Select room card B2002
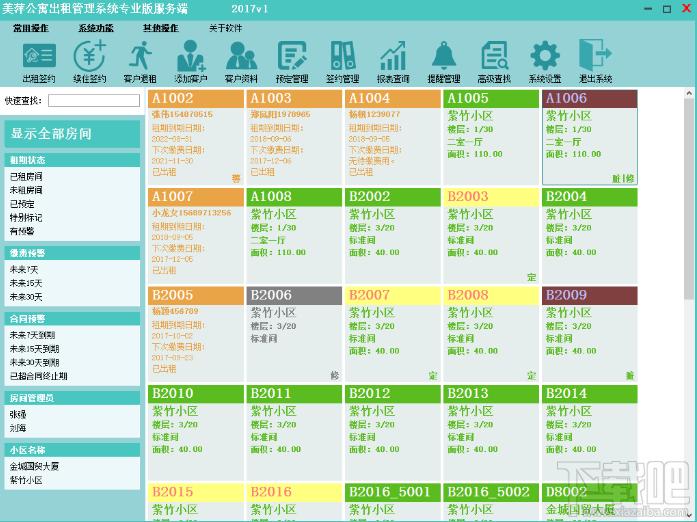This screenshot has height=522, width=697. click(393, 236)
